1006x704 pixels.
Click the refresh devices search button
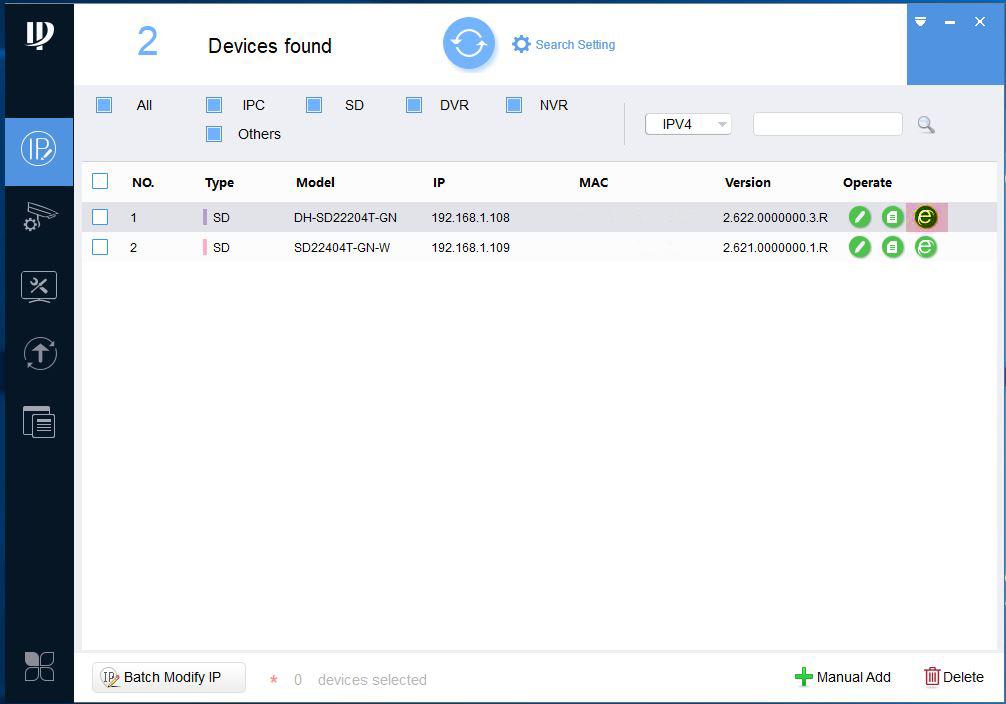[468, 44]
